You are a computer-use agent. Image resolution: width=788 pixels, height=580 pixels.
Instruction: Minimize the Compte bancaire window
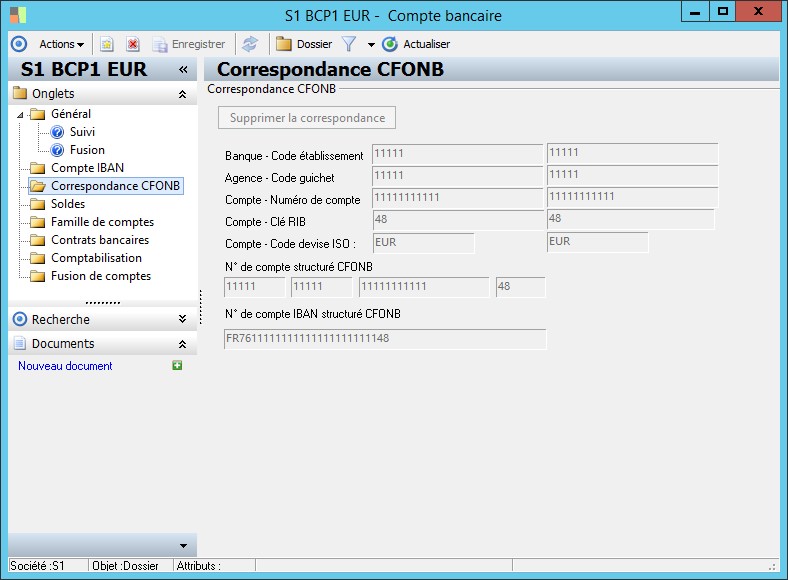[695, 12]
